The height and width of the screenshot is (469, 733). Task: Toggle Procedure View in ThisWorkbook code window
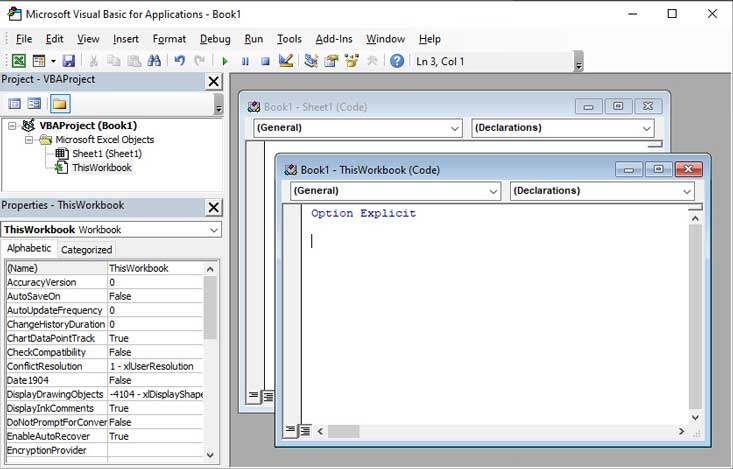coord(290,430)
